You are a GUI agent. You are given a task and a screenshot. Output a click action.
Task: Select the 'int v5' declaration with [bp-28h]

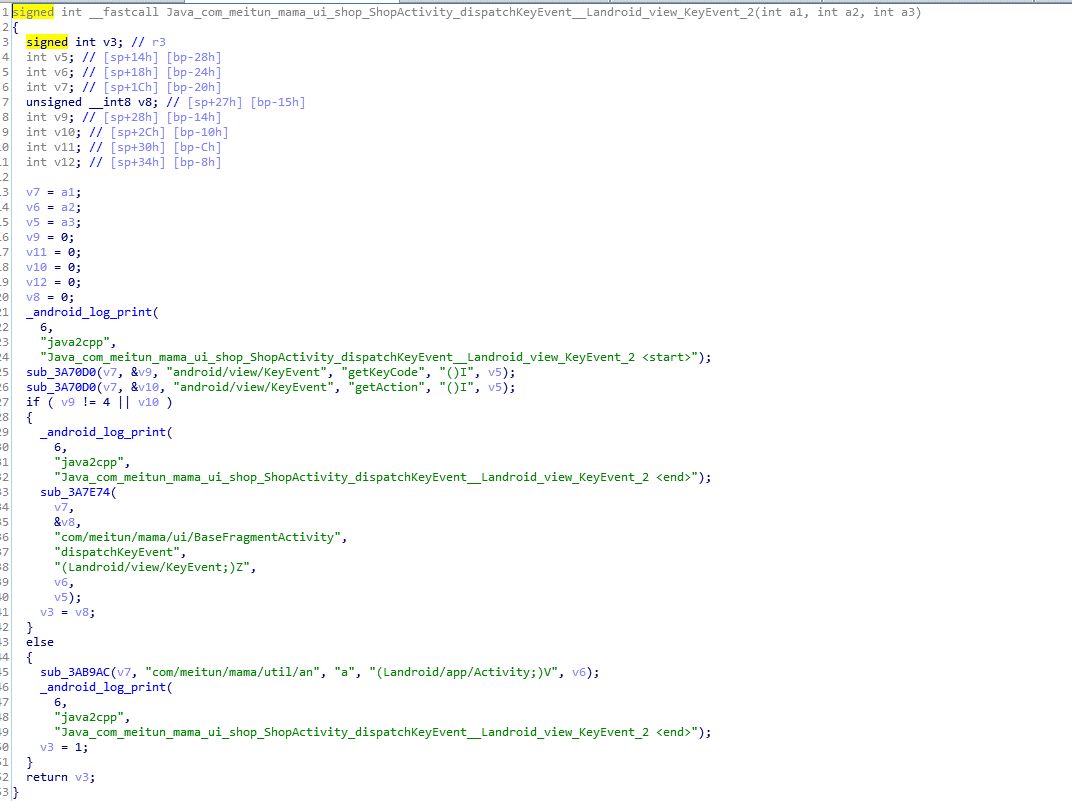point(124,57)
